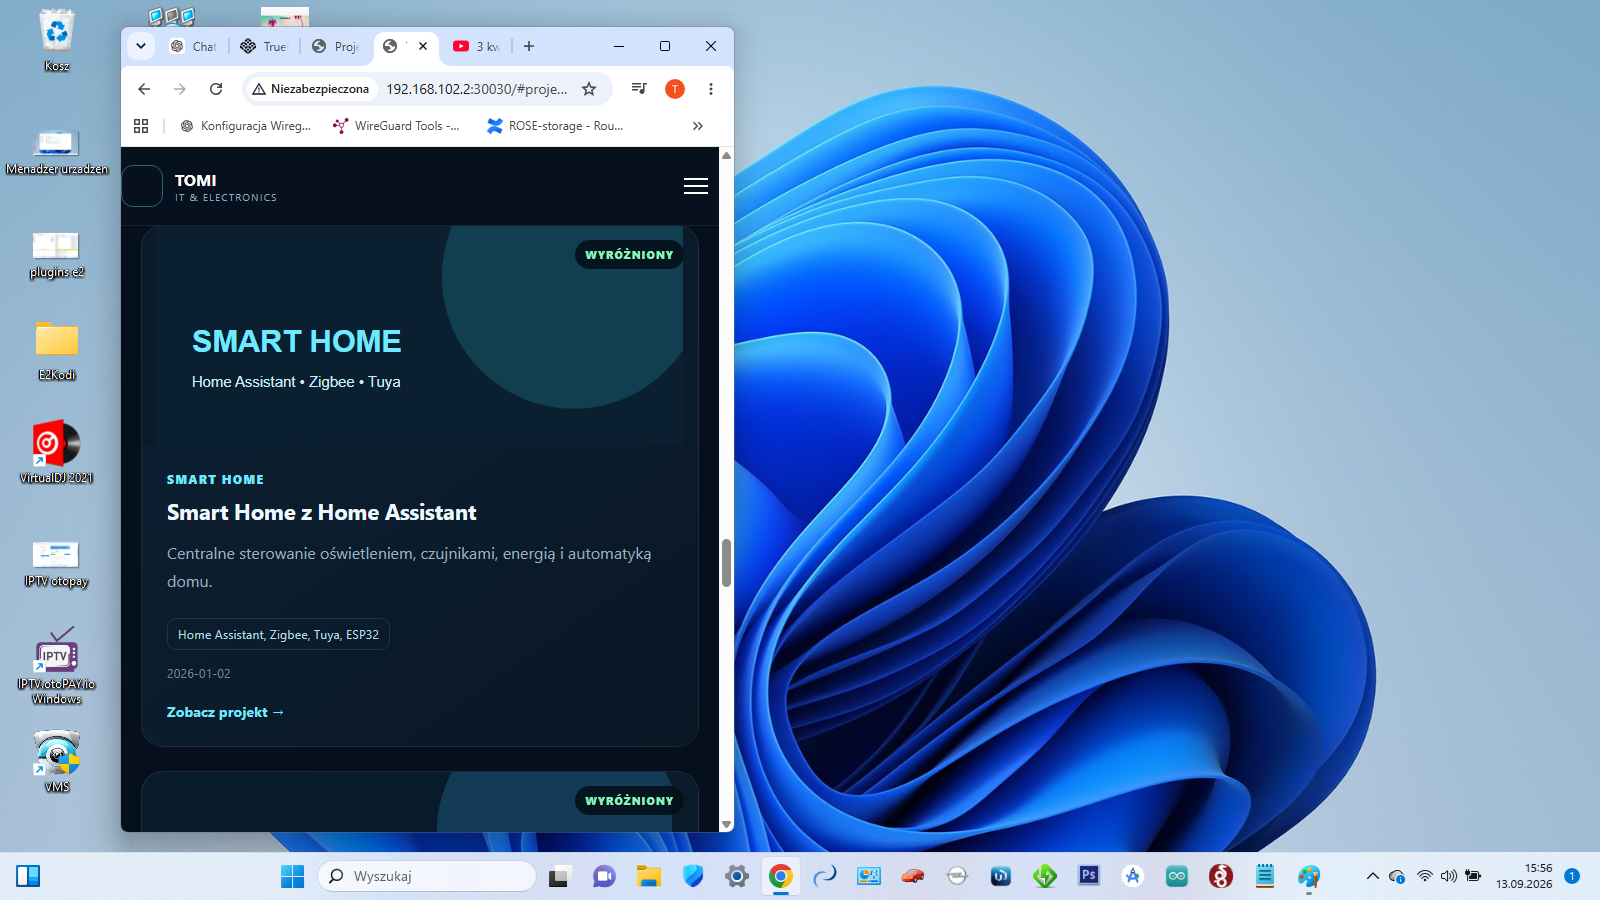Reload the current page in Chrome
This screenshot has height=900, width=1600.
point(216,89)
